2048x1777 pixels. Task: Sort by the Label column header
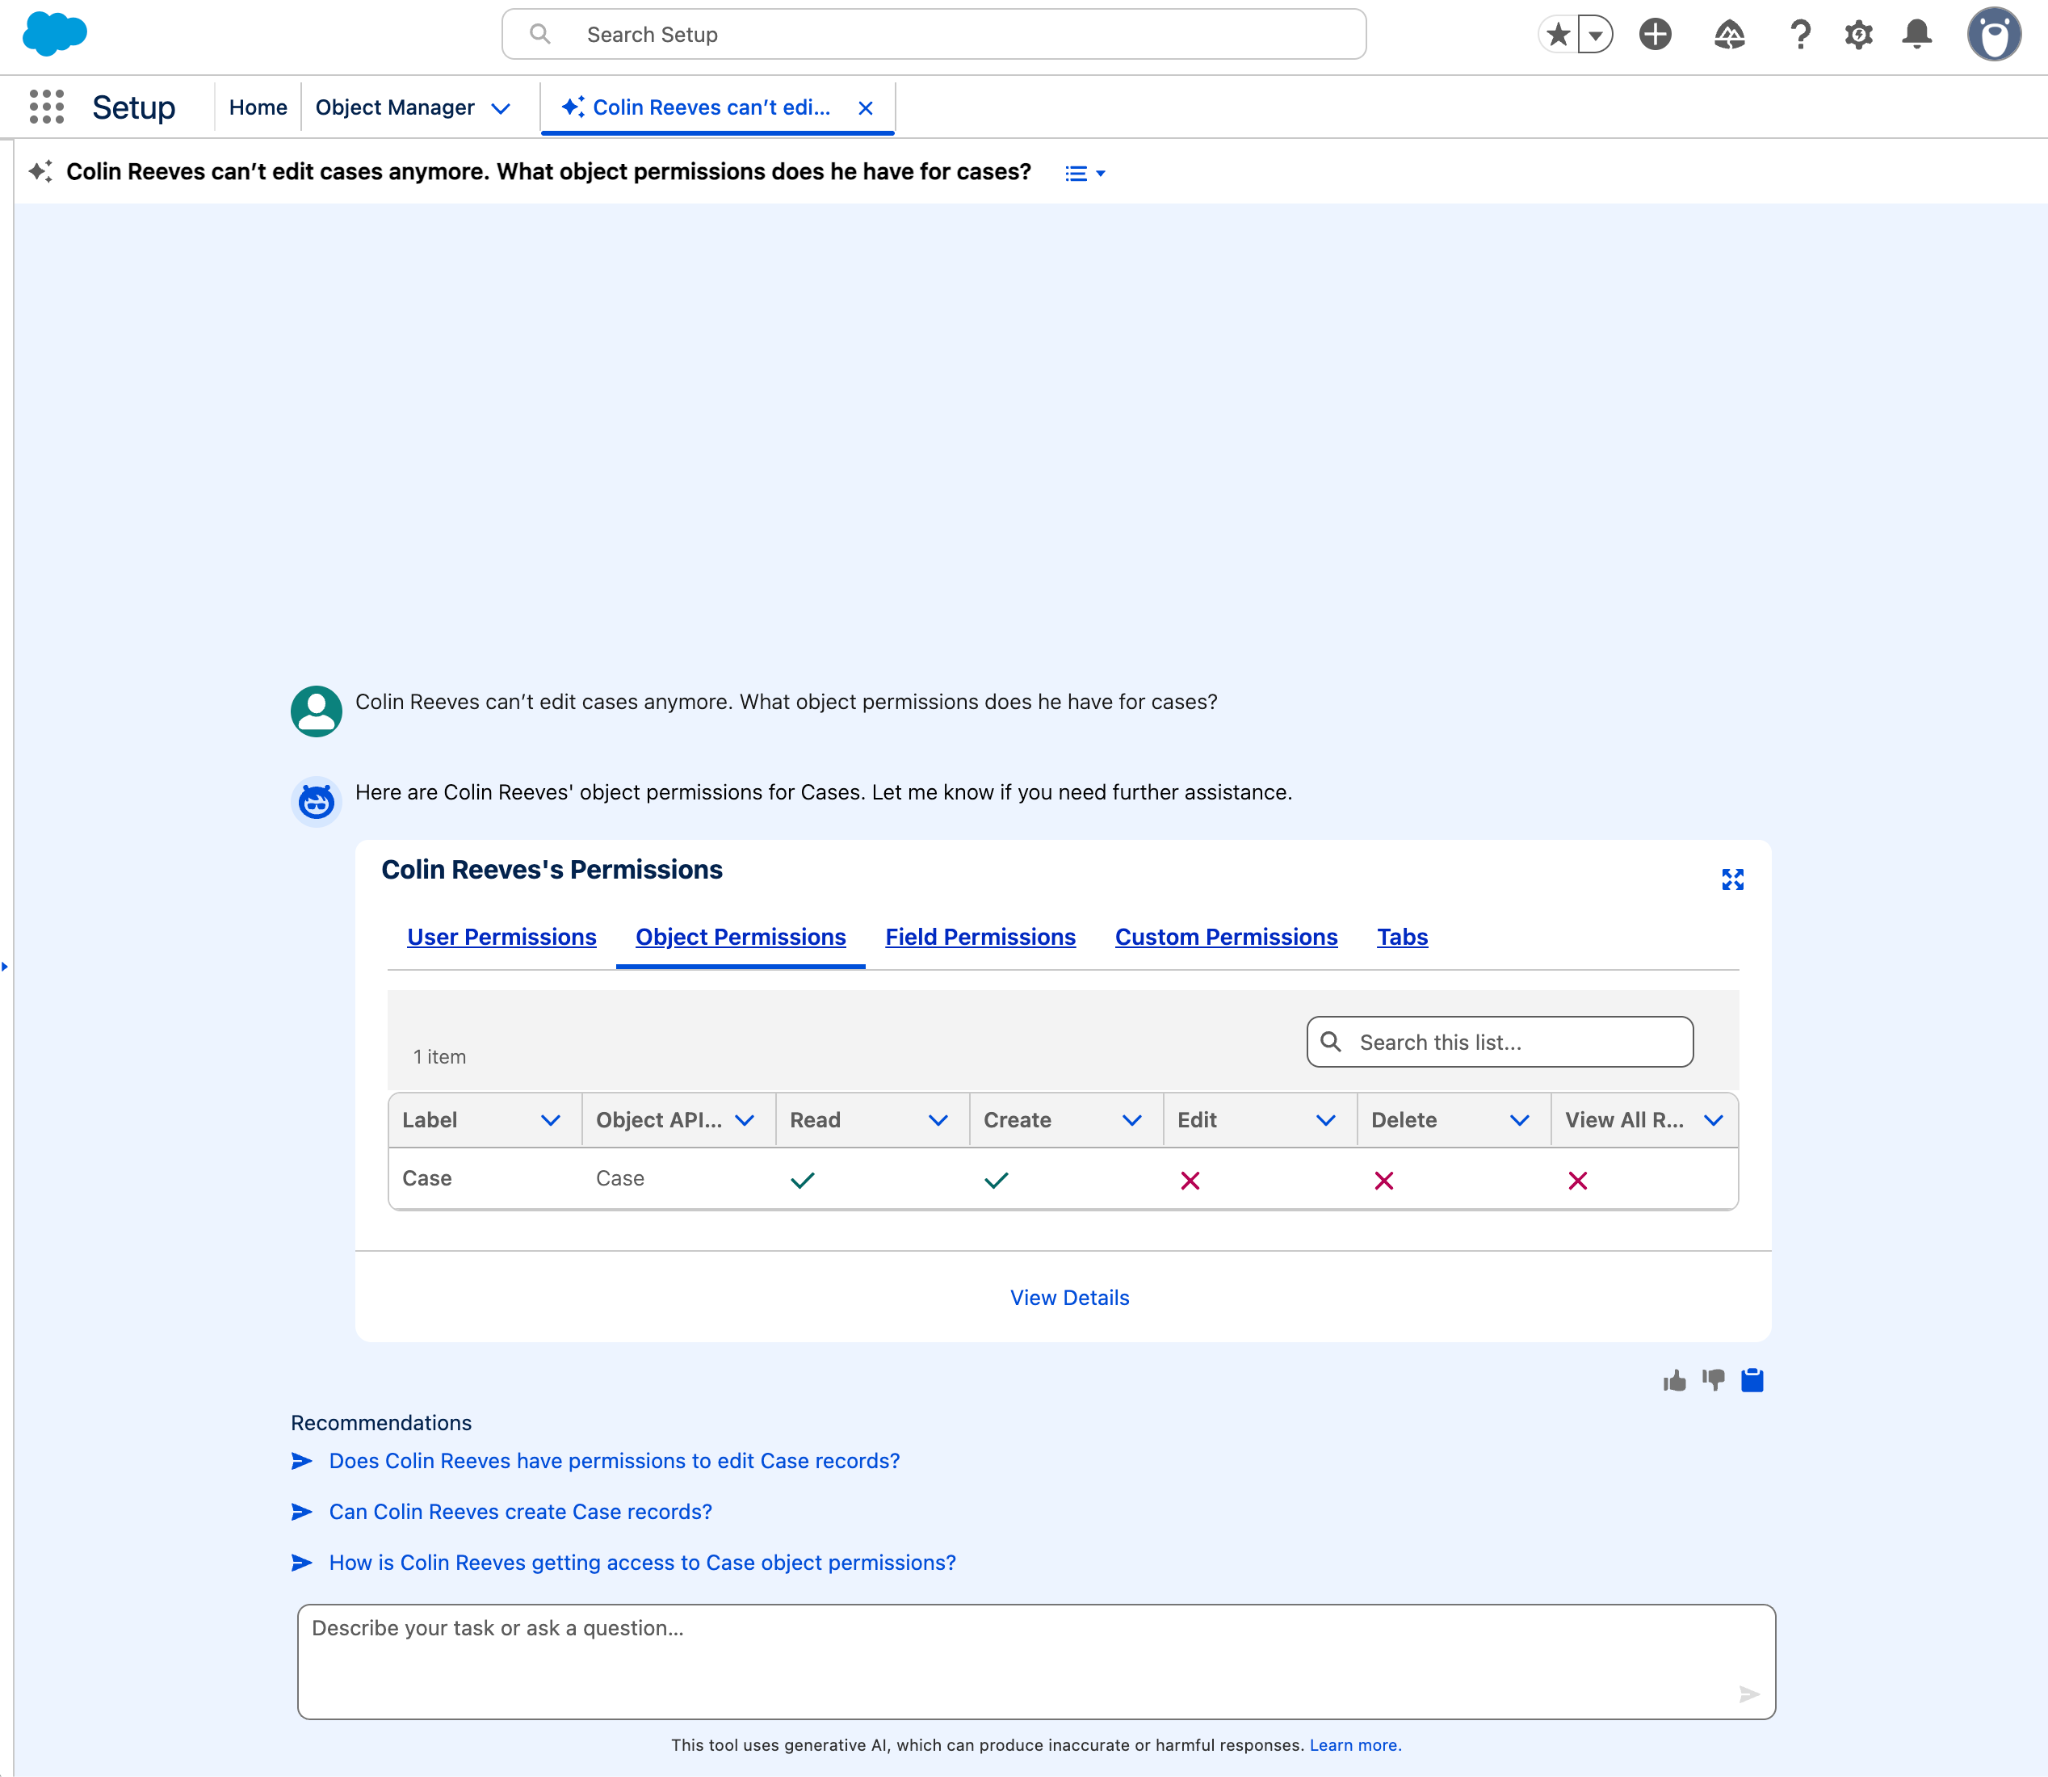point(430,1120)
